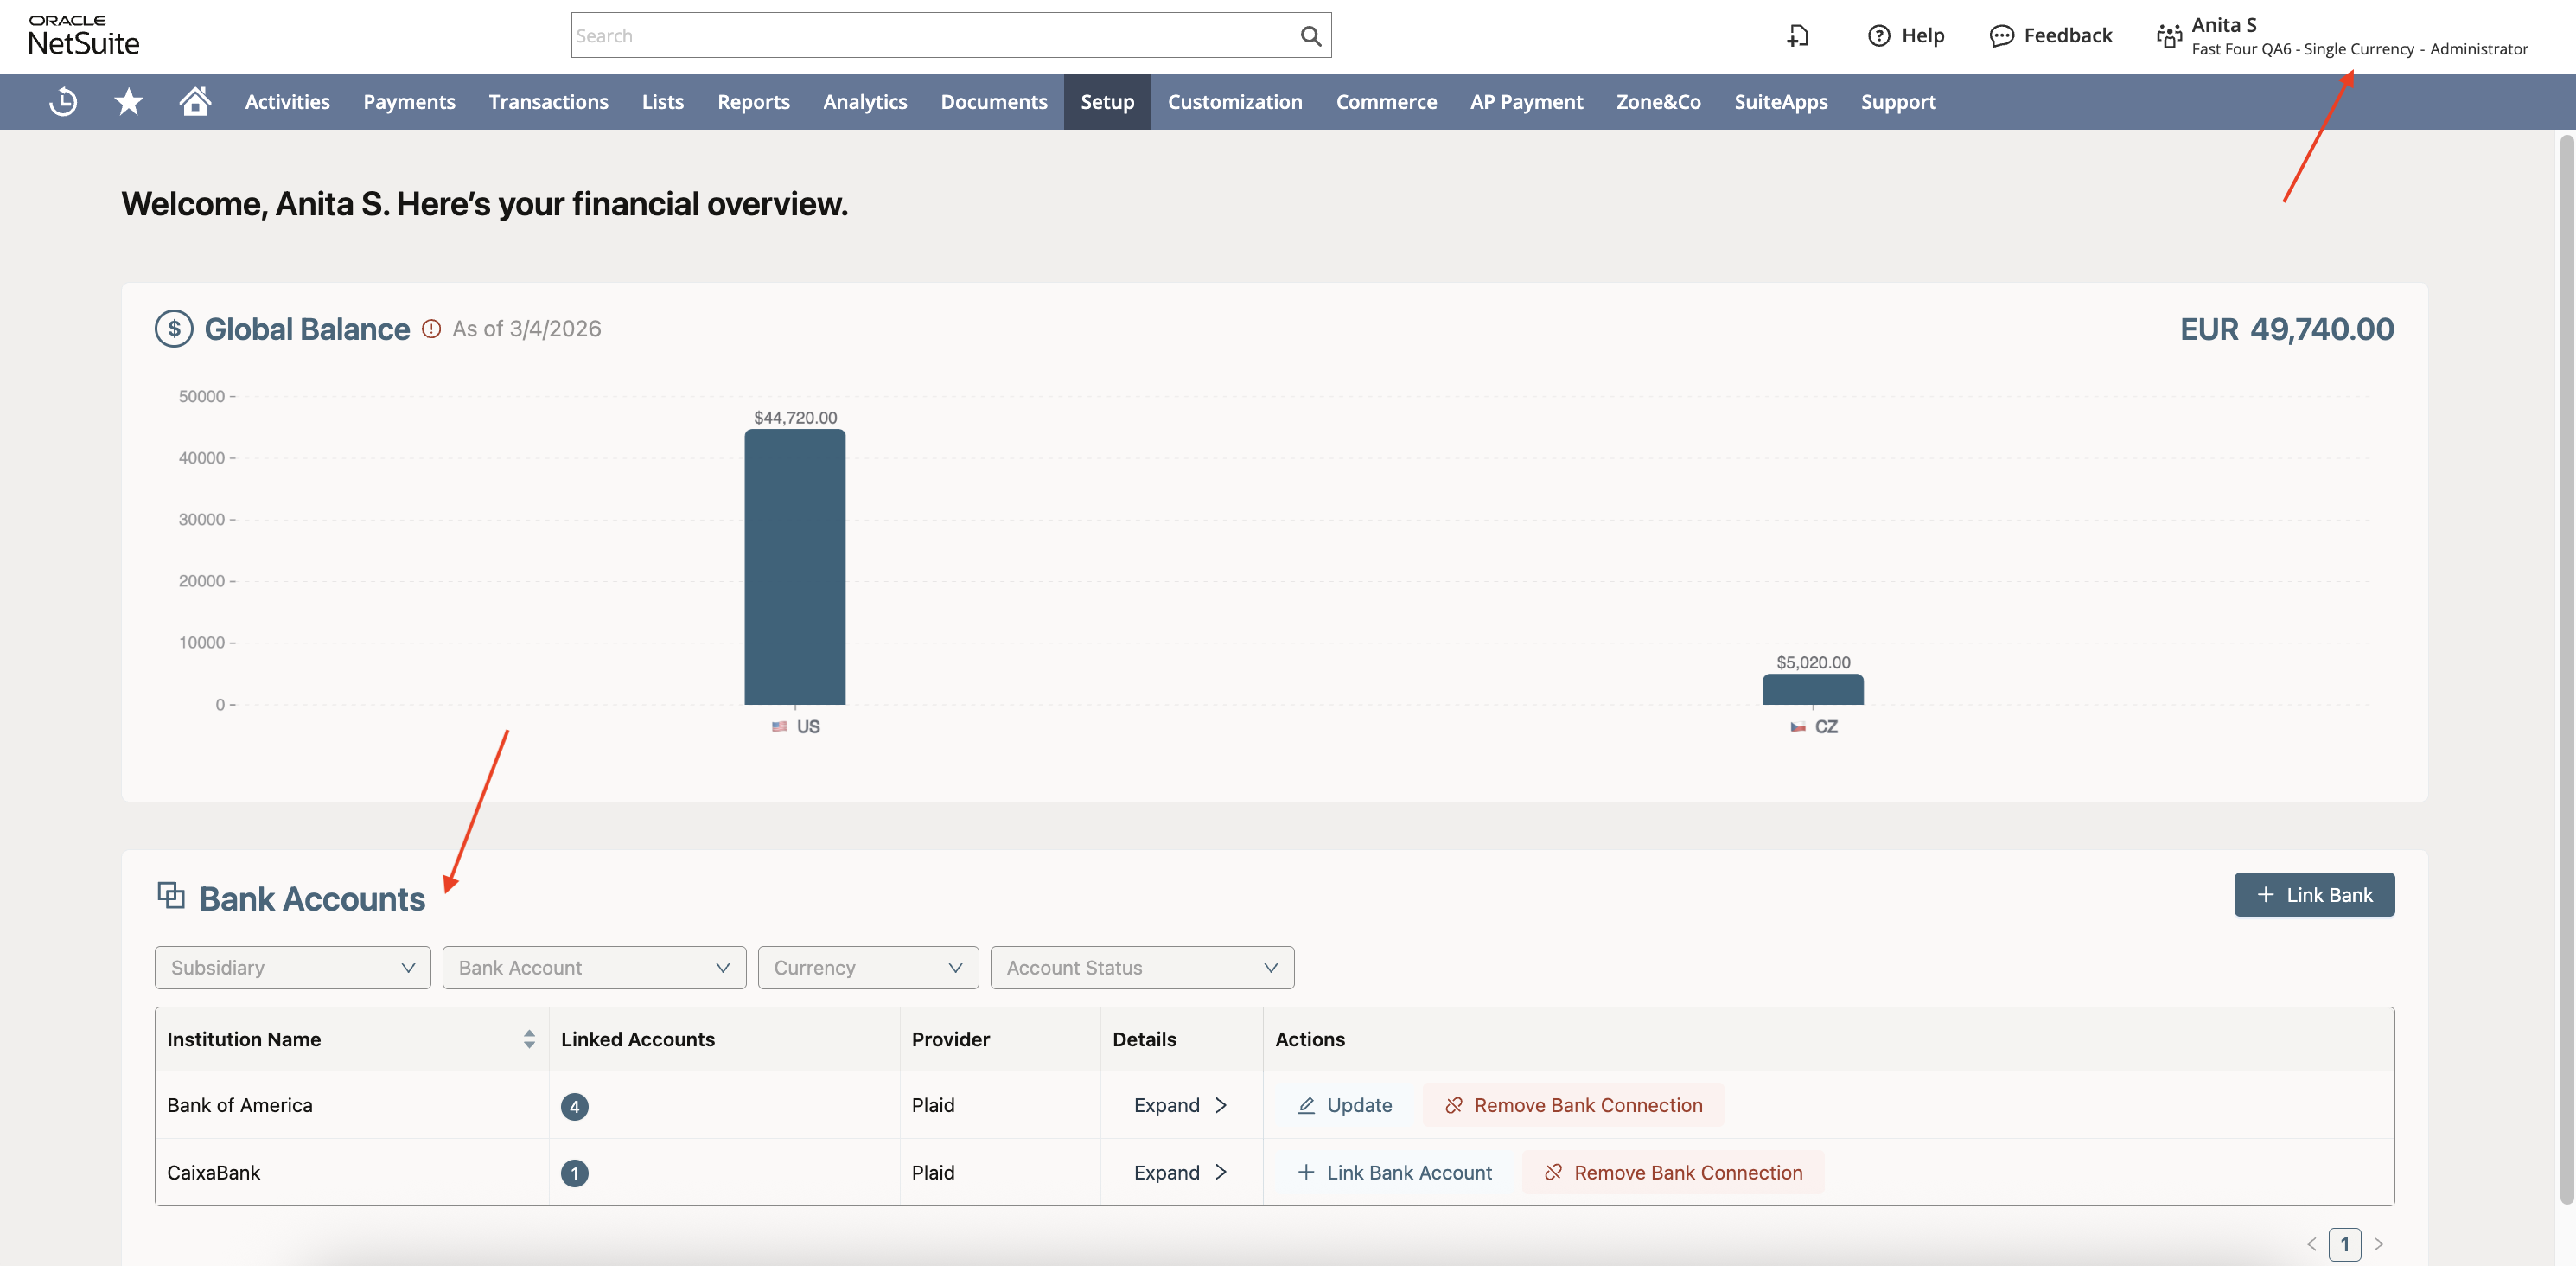Click the Feedback speech bubble icon

point(2001,36)
